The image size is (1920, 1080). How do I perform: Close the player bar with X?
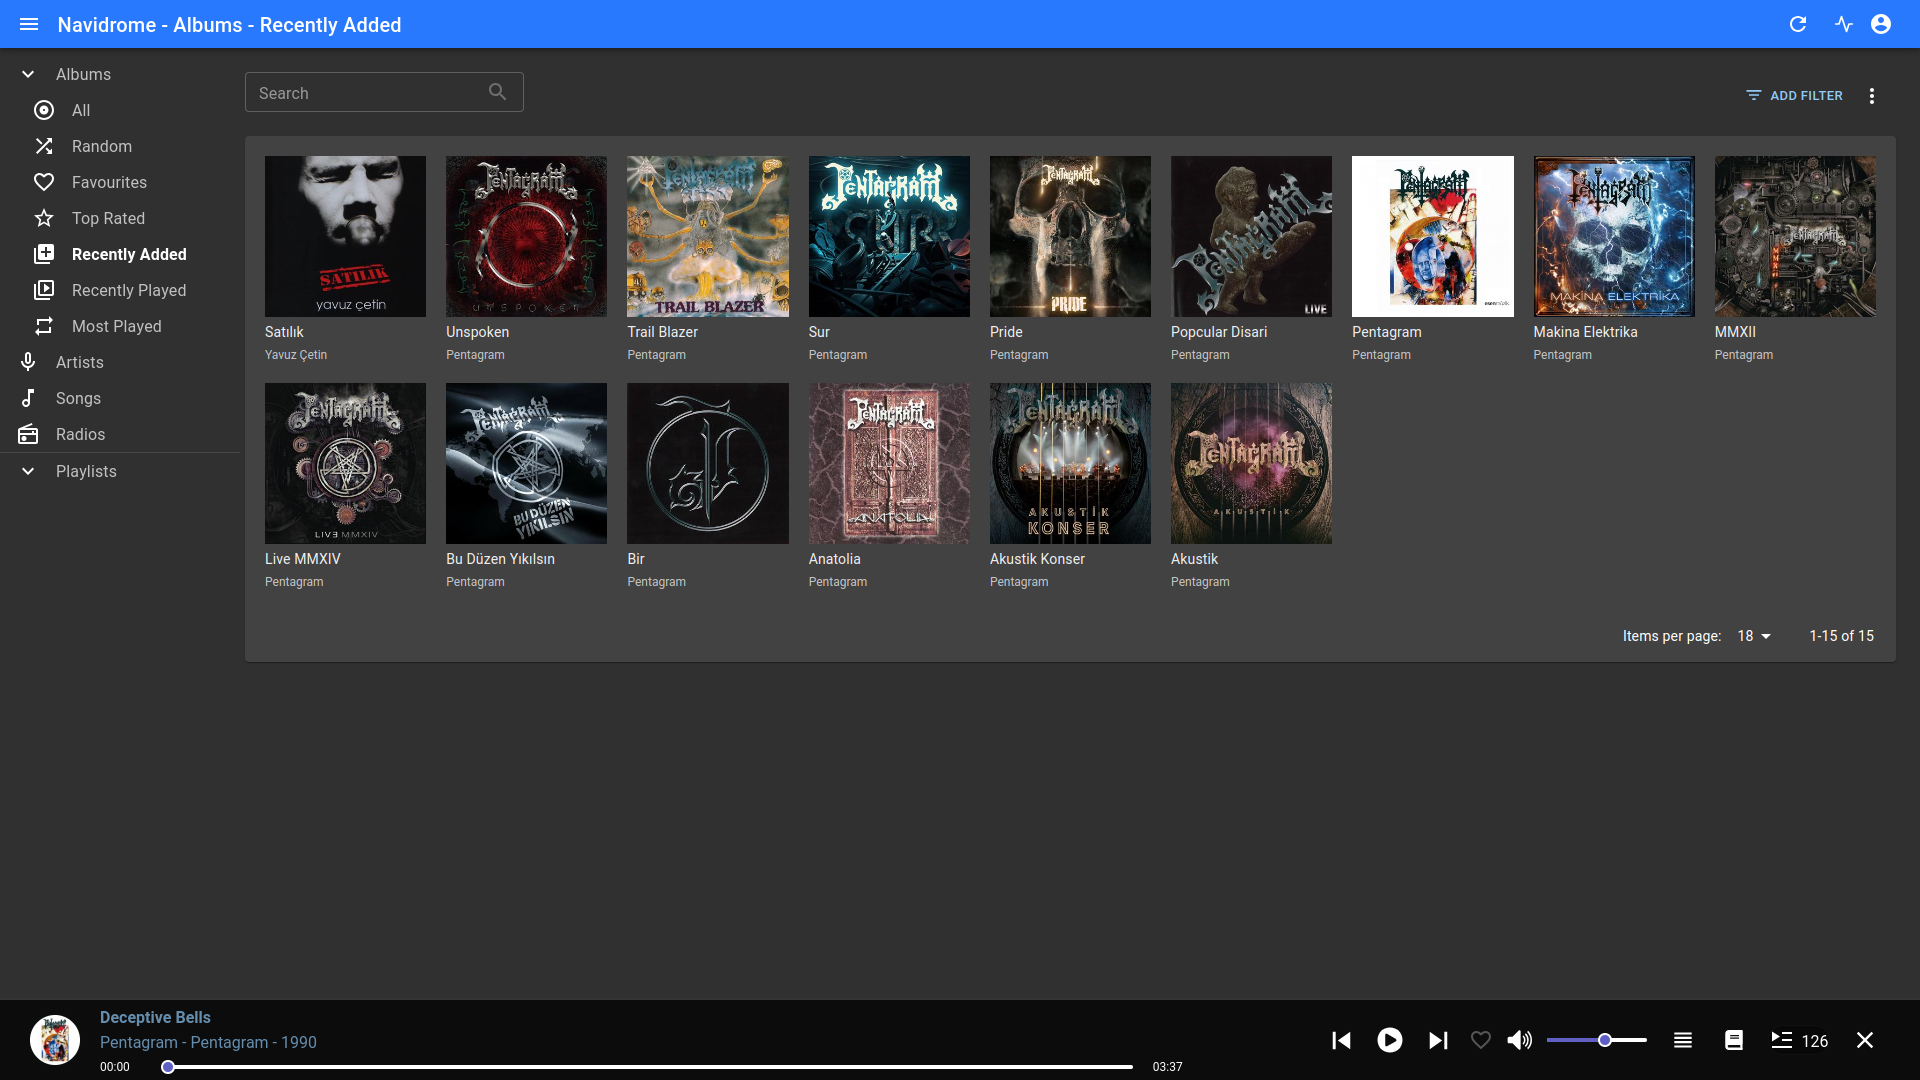point(1865,1041)
